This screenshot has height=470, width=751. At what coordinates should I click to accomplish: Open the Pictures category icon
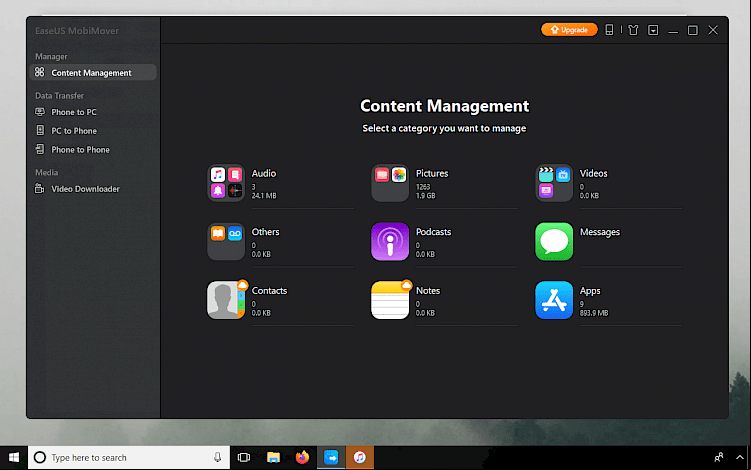tap(390, 183)
